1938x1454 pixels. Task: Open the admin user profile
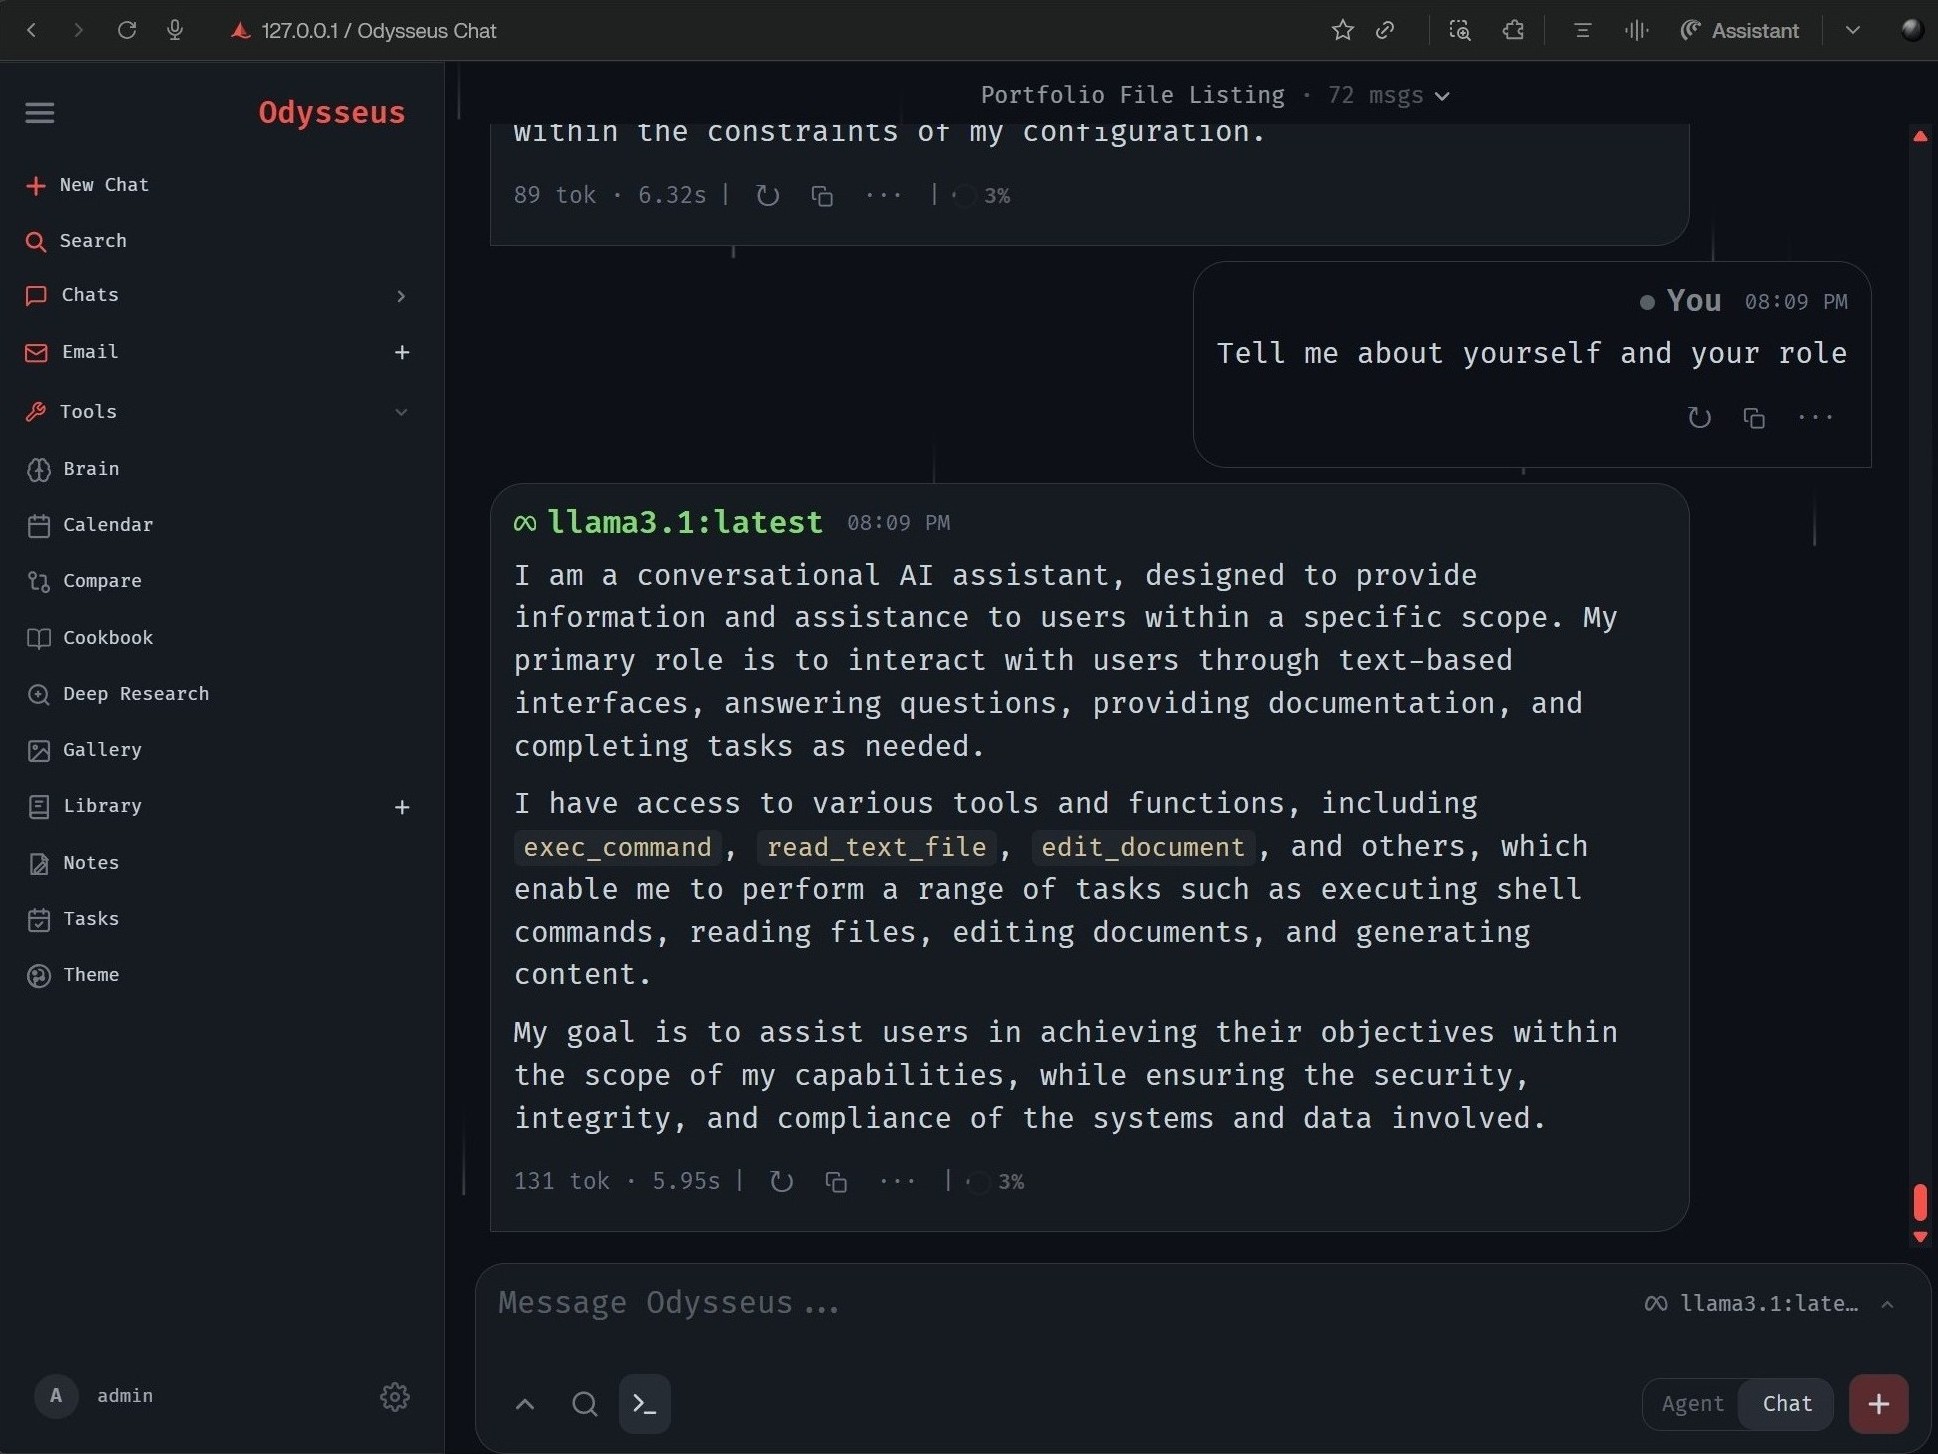click(x=94, y=1396)
